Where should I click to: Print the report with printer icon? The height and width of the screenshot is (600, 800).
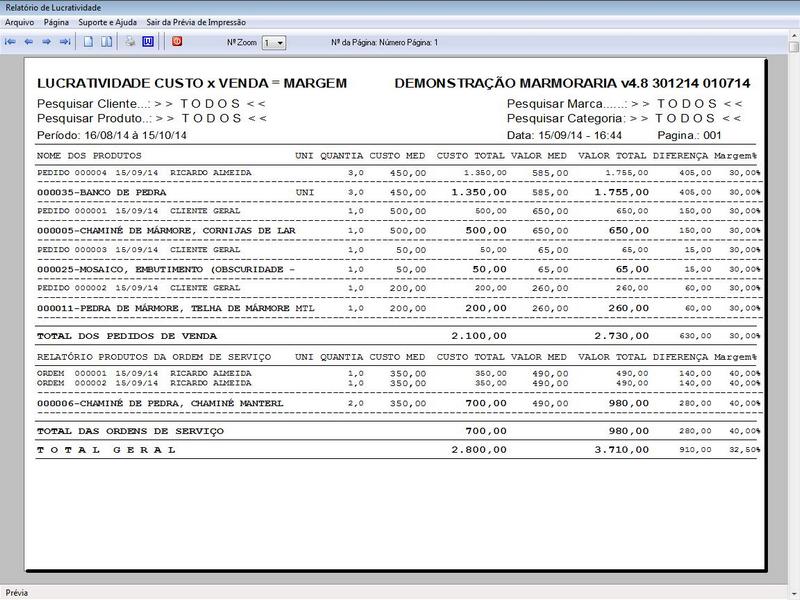pos(130,42)
